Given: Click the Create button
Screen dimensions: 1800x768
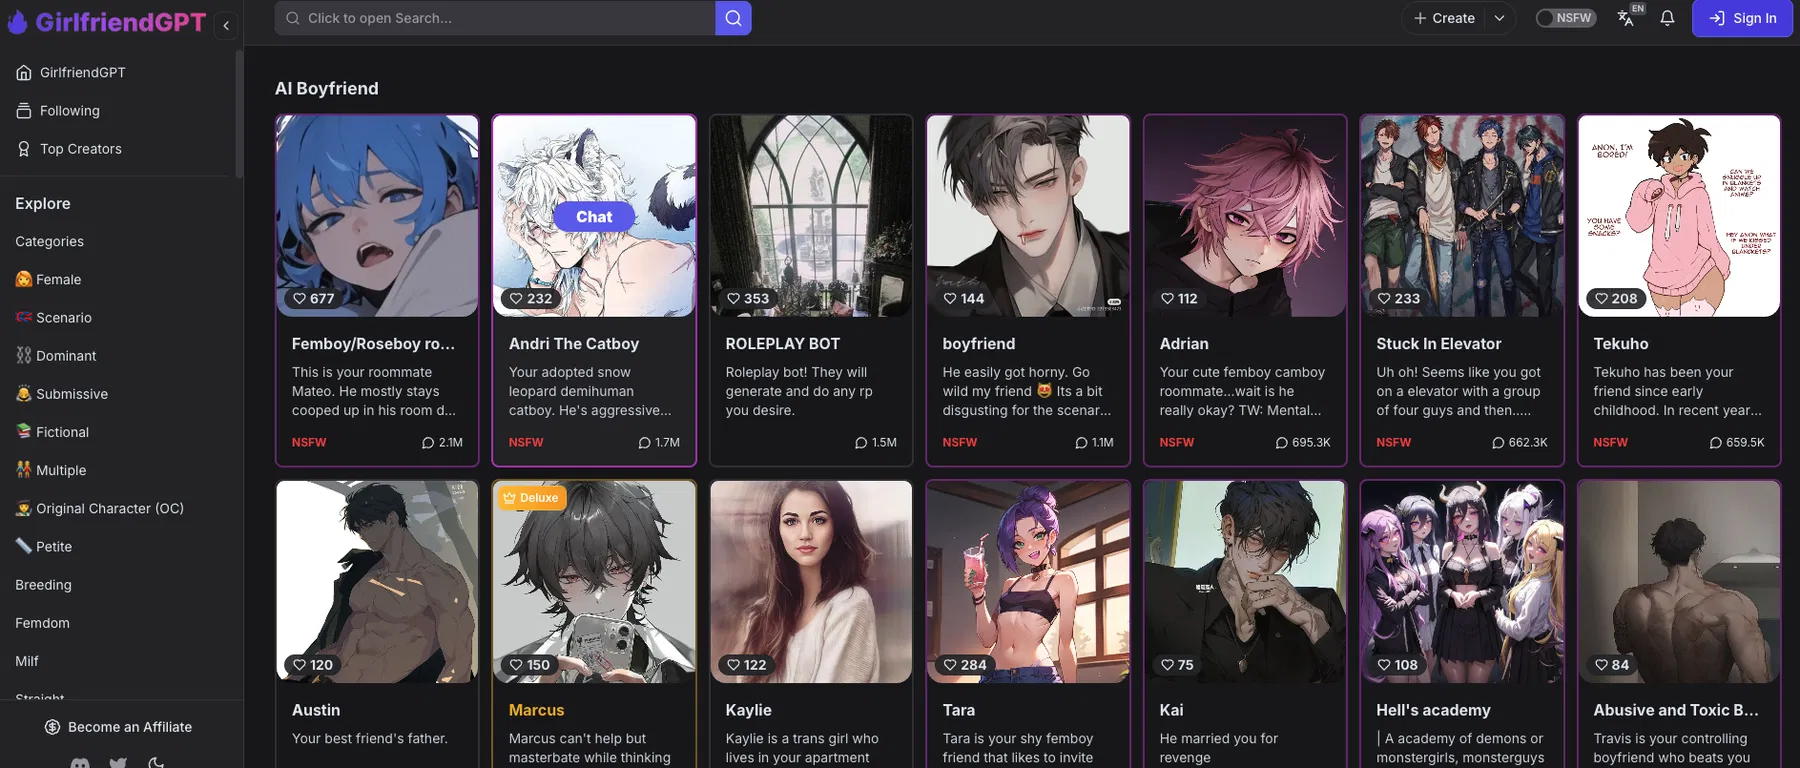Looking at the screenshot, I should click(1444, 18).
